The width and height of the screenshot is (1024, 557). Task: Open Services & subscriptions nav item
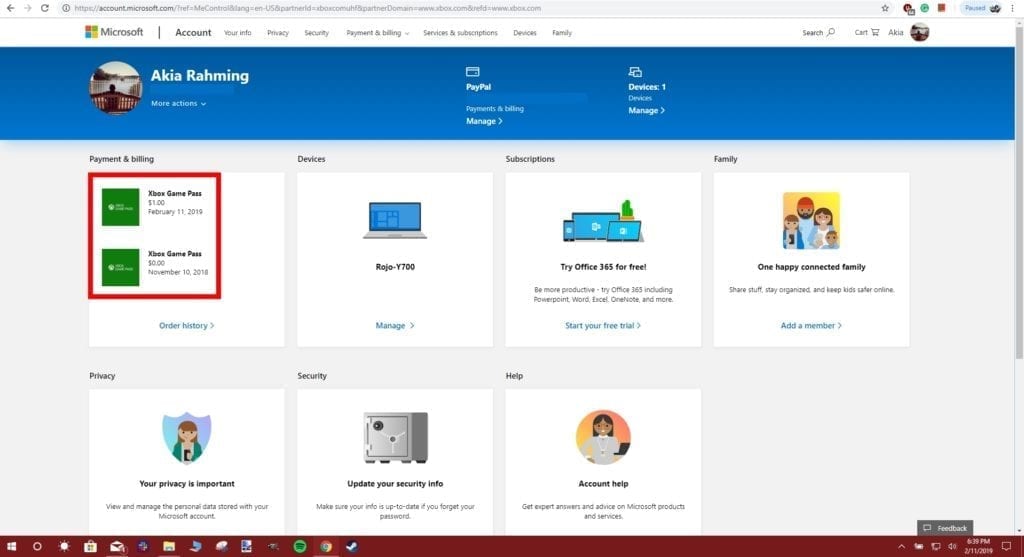460,33
